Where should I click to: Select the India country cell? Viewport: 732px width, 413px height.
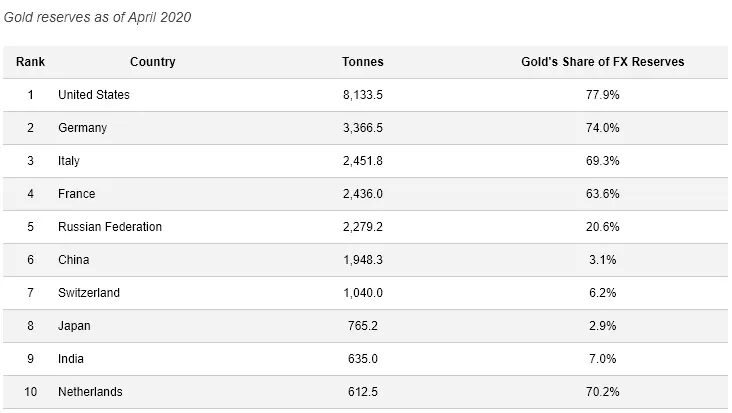(x=70, y=359)
